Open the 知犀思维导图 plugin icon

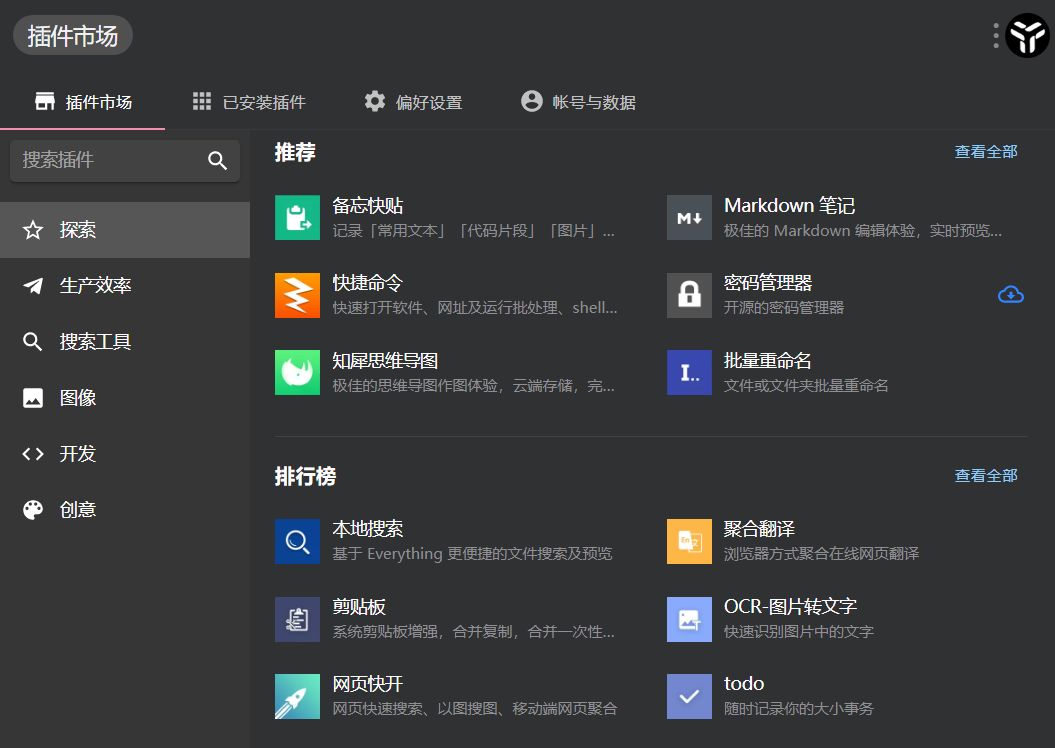[294, 372]
